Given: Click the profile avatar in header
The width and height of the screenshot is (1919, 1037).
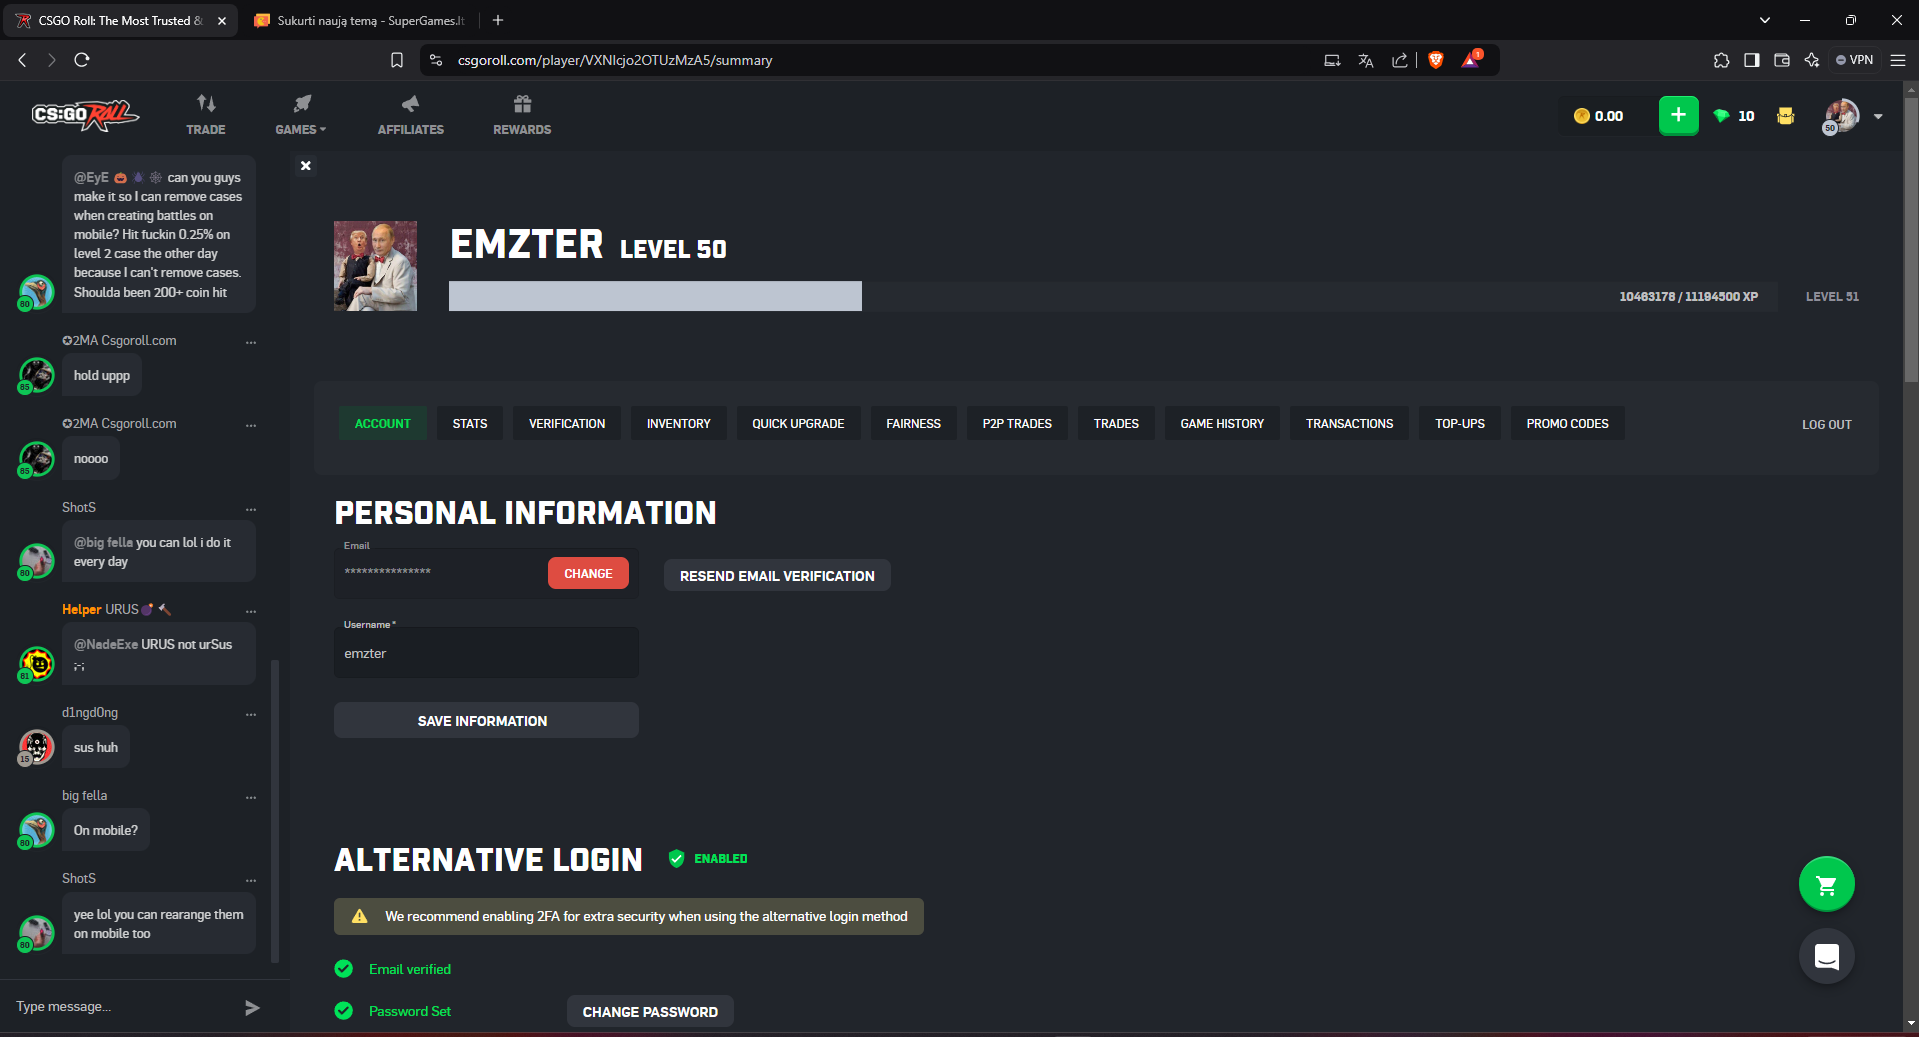Looking at the screenshot, I should pyautogui.click(x=1841, y=116).
